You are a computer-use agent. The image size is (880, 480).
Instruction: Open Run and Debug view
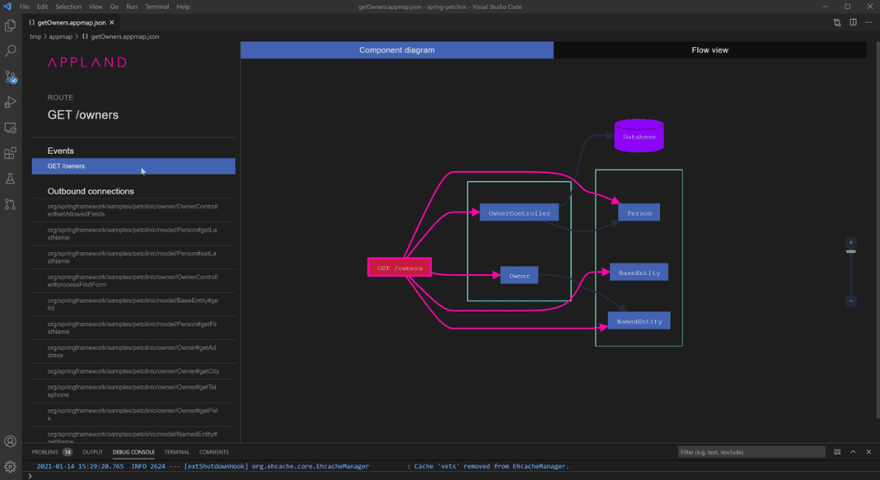click(10, 102)
